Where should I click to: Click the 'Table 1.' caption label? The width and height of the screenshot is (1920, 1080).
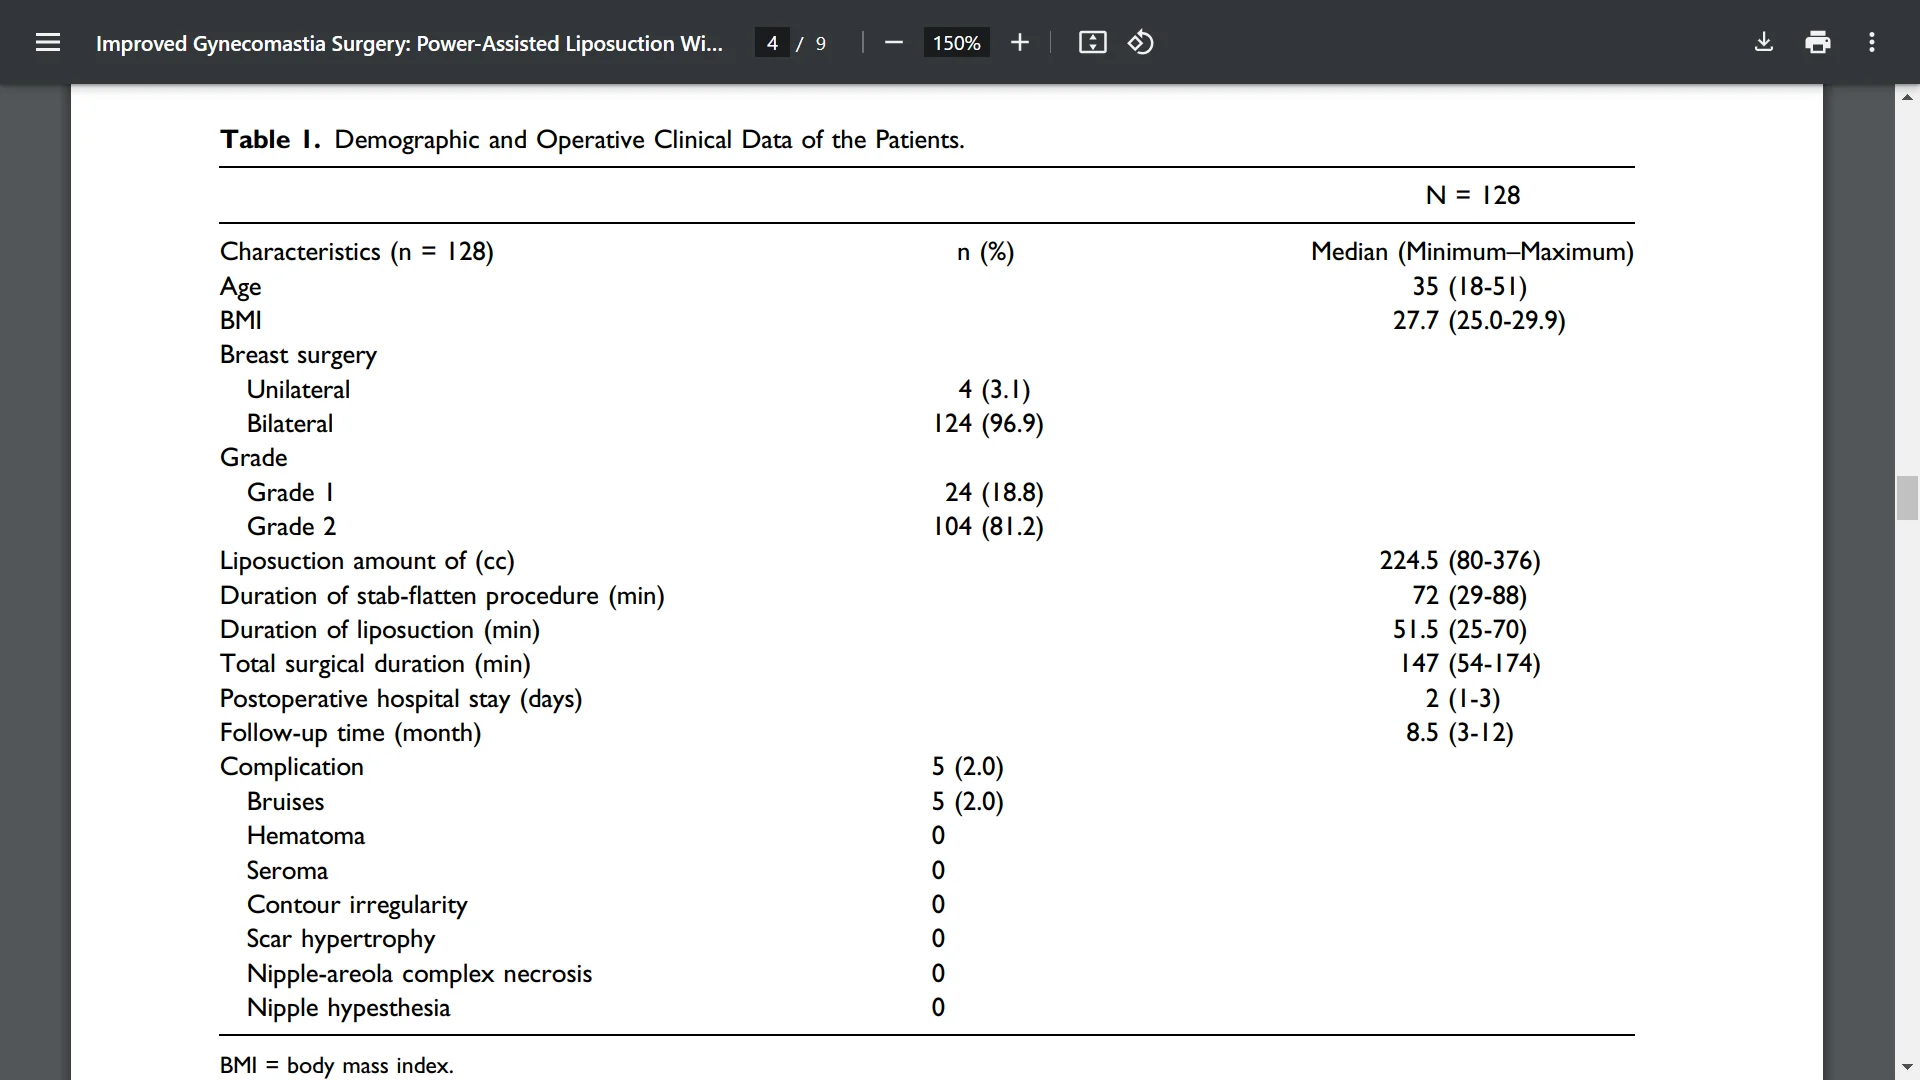(x=270, y=139)
